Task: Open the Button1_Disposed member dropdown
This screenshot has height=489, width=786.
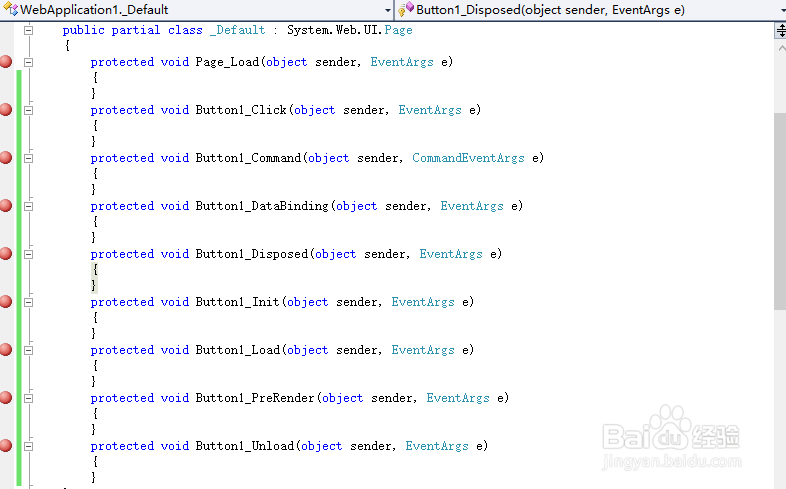Action: 782,10
